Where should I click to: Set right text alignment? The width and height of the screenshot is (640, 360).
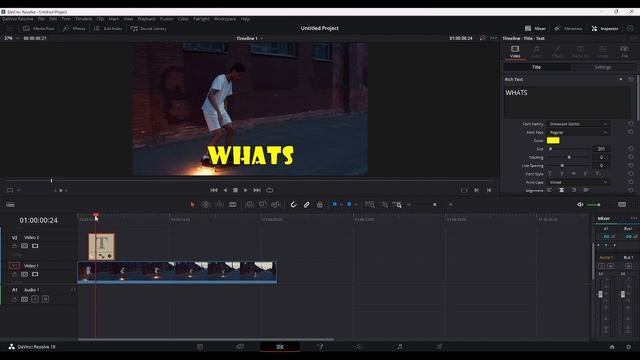(574, 190)
